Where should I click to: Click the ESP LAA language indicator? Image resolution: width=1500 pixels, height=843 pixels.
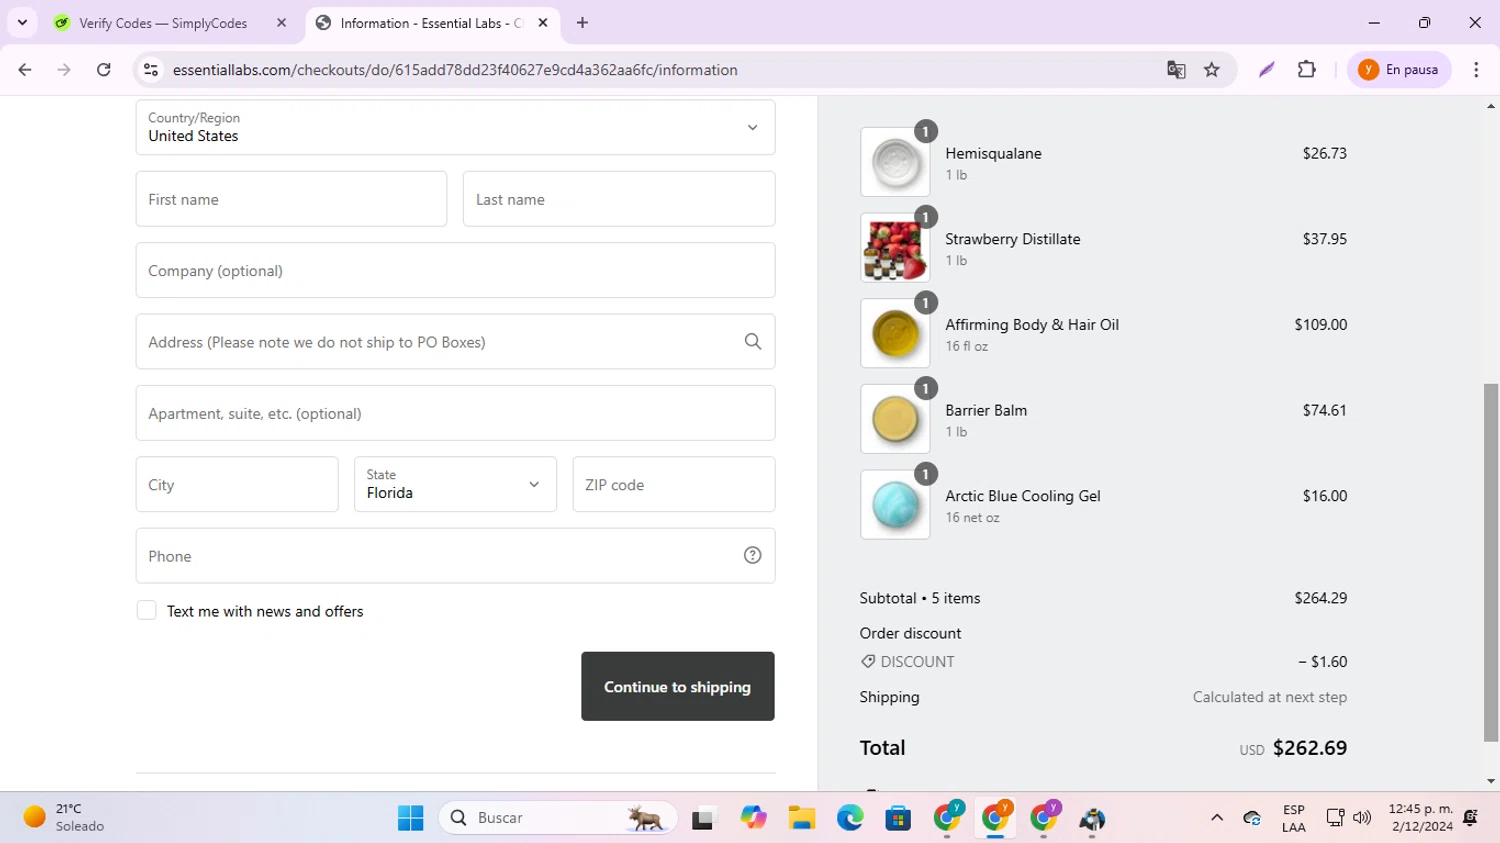(1294, 818)
